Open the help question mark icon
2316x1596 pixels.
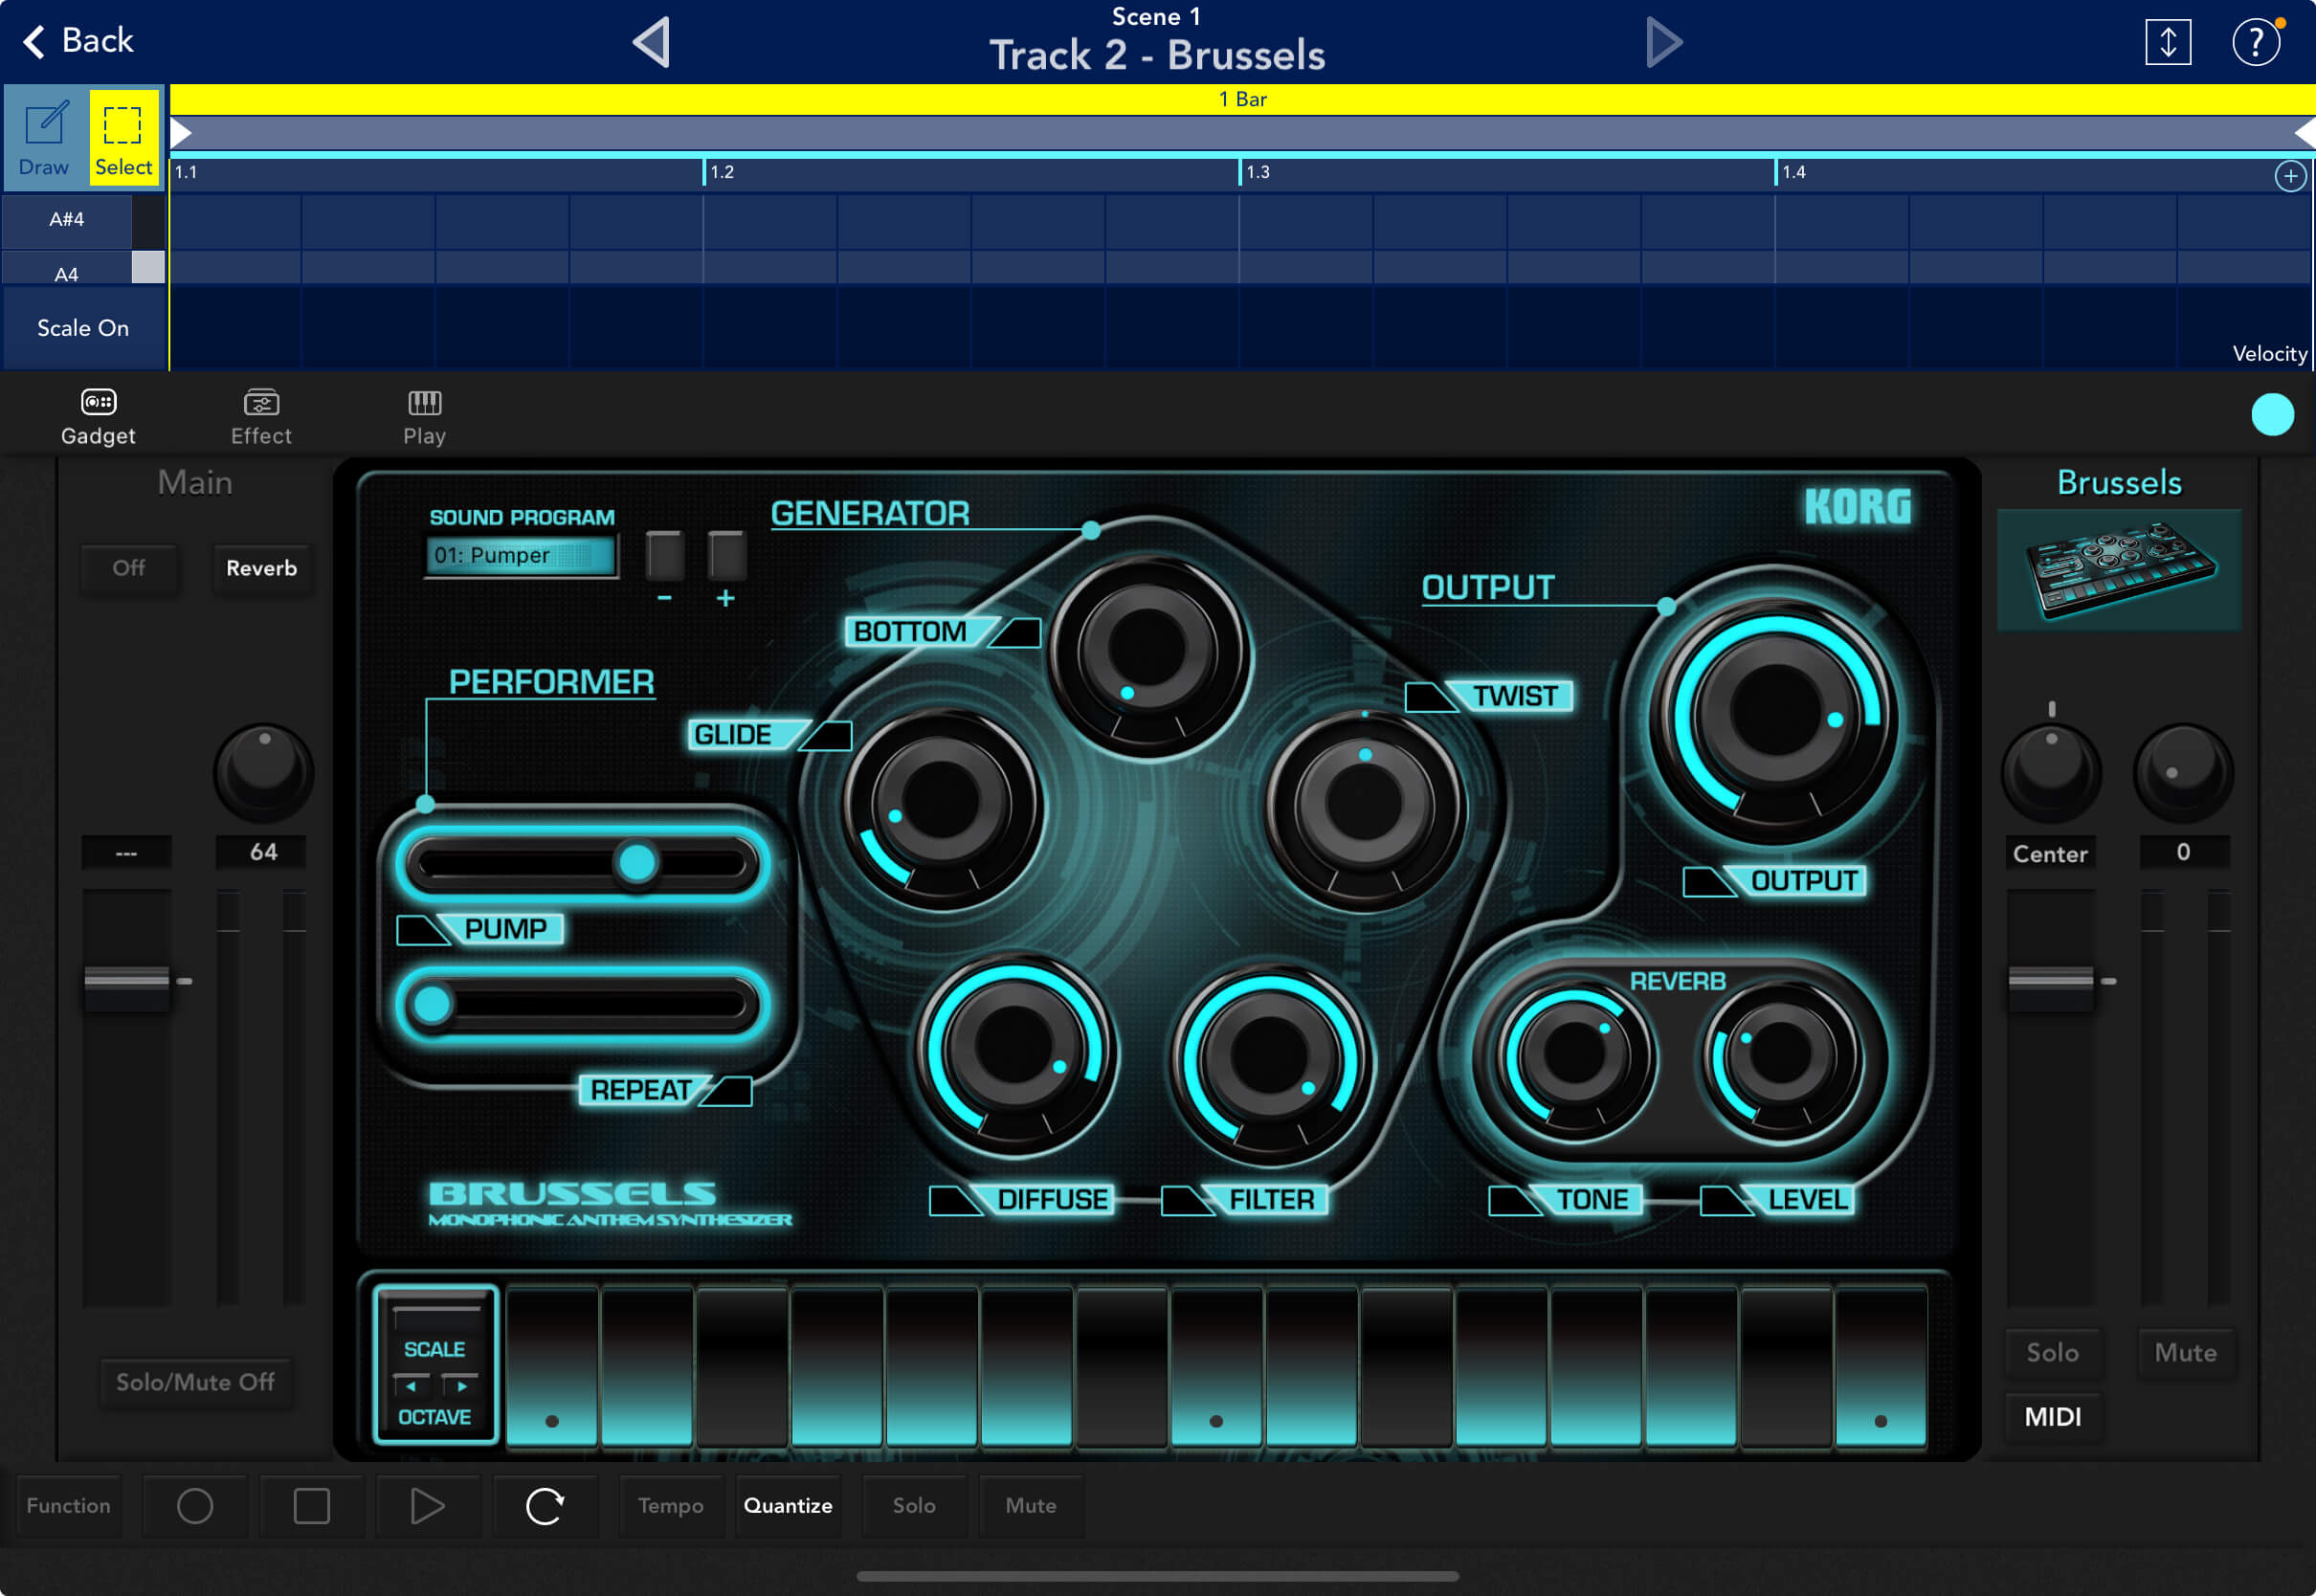(x=2255, y=42)
